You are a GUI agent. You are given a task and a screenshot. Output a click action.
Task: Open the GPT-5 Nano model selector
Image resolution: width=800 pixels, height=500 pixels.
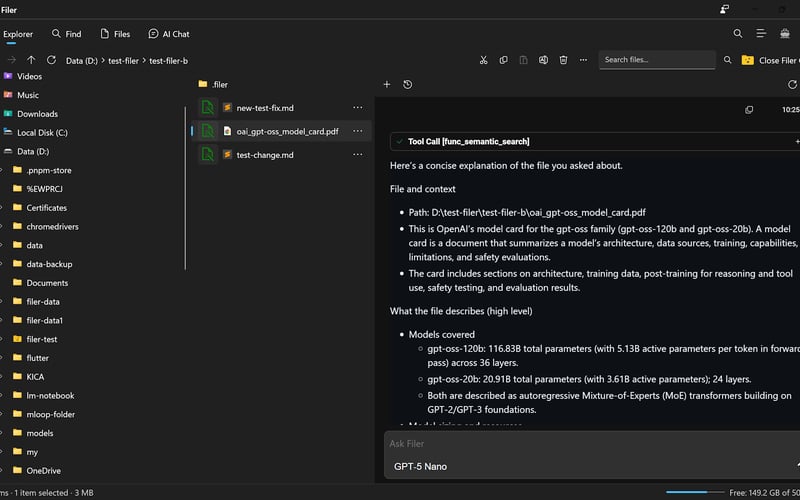tap(421, 466)
